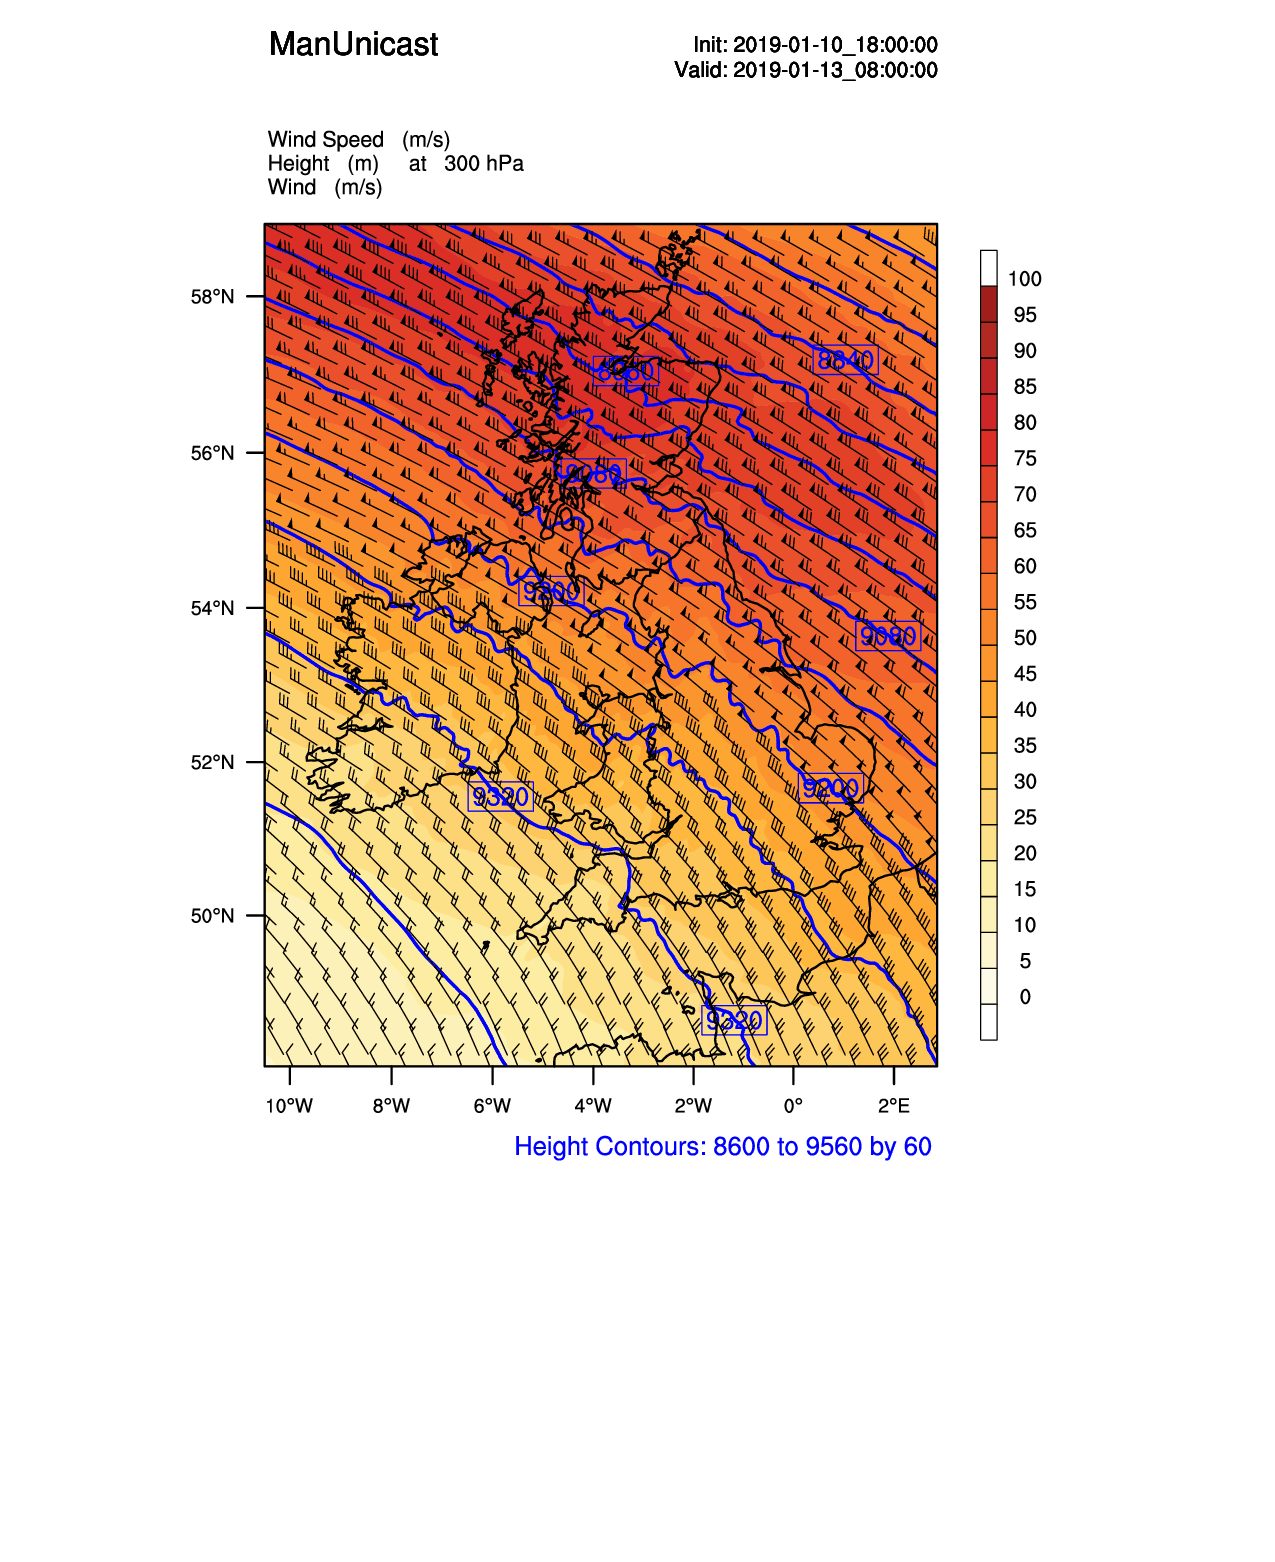The height and width of the screenshot is (1562, 1275).
Task: Click the colorbar label 45
Action: click(x=1025, y=674)
